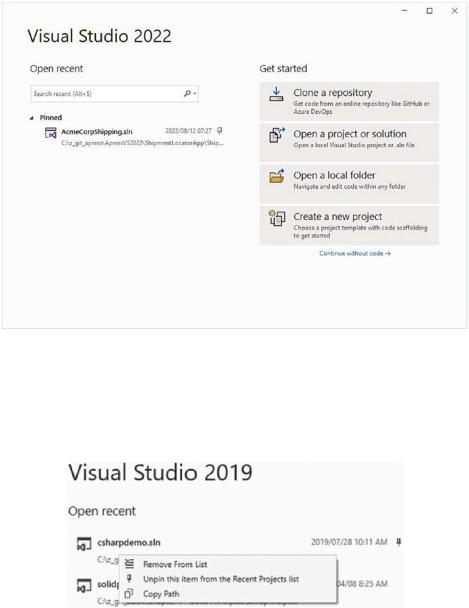Open AcmeCorpShipping.sln from pinned list
This screenshot has width=469, height=608.
click(x=134, y=137)
